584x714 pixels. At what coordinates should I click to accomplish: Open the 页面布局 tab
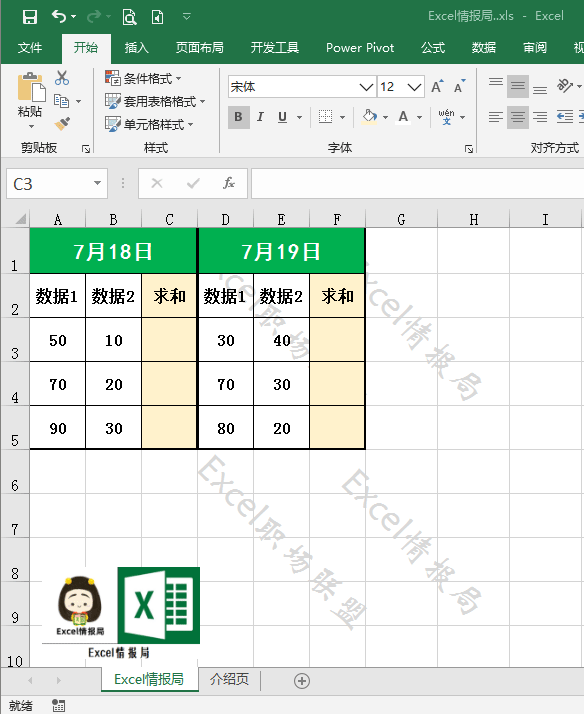pyautogui.click(x=199, y=47)
